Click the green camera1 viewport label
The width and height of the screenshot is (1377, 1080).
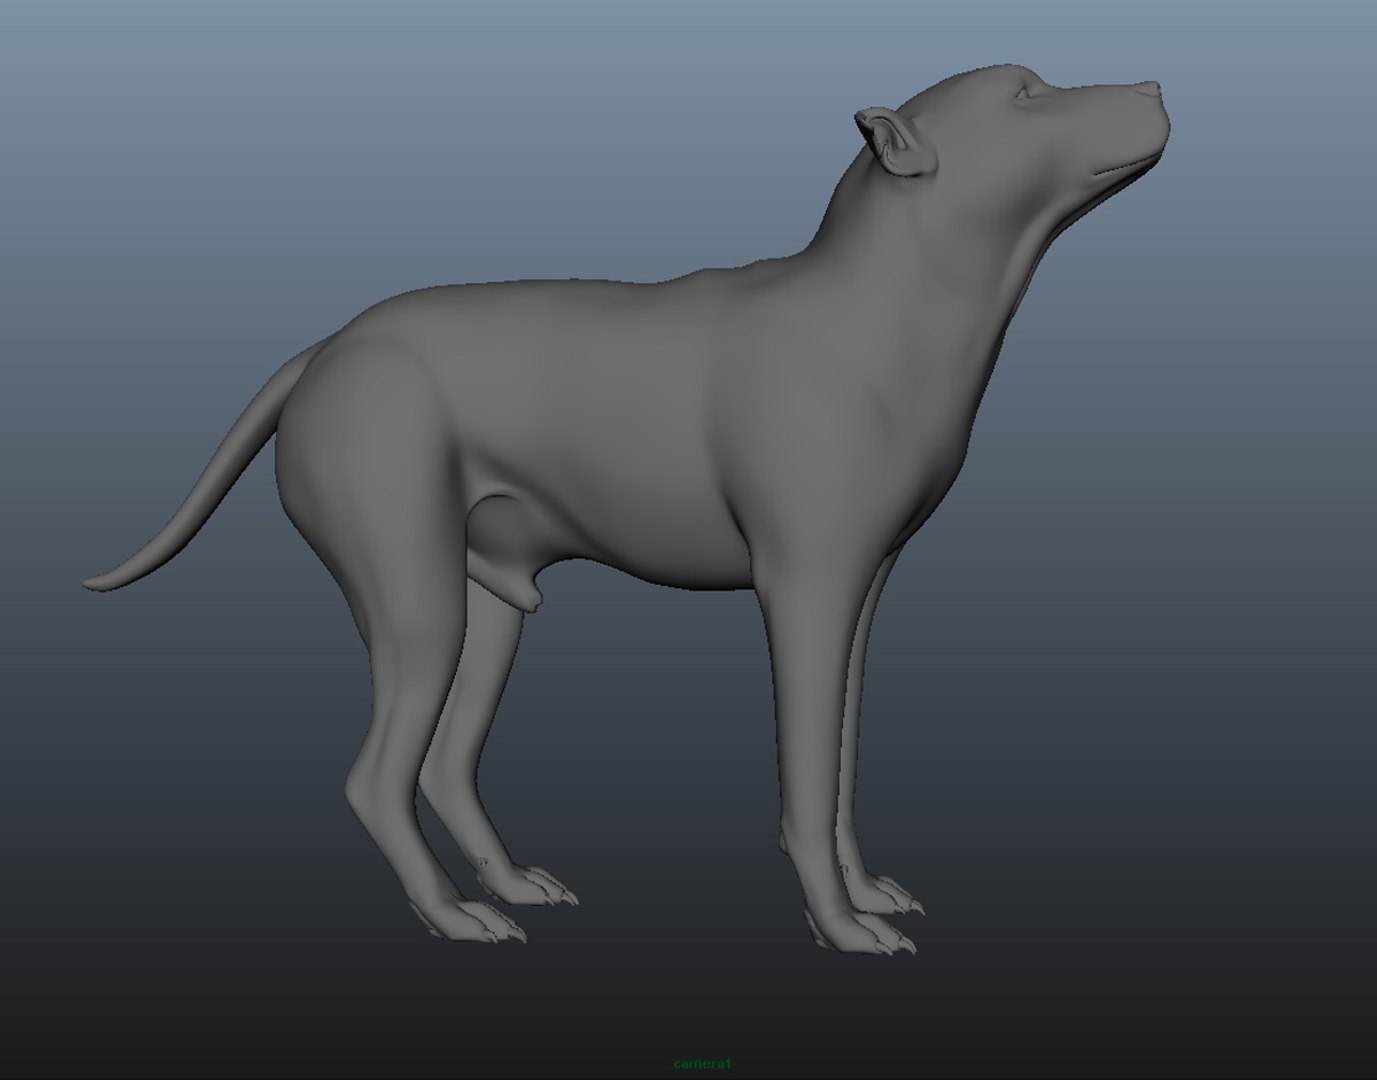point(703,1063)
